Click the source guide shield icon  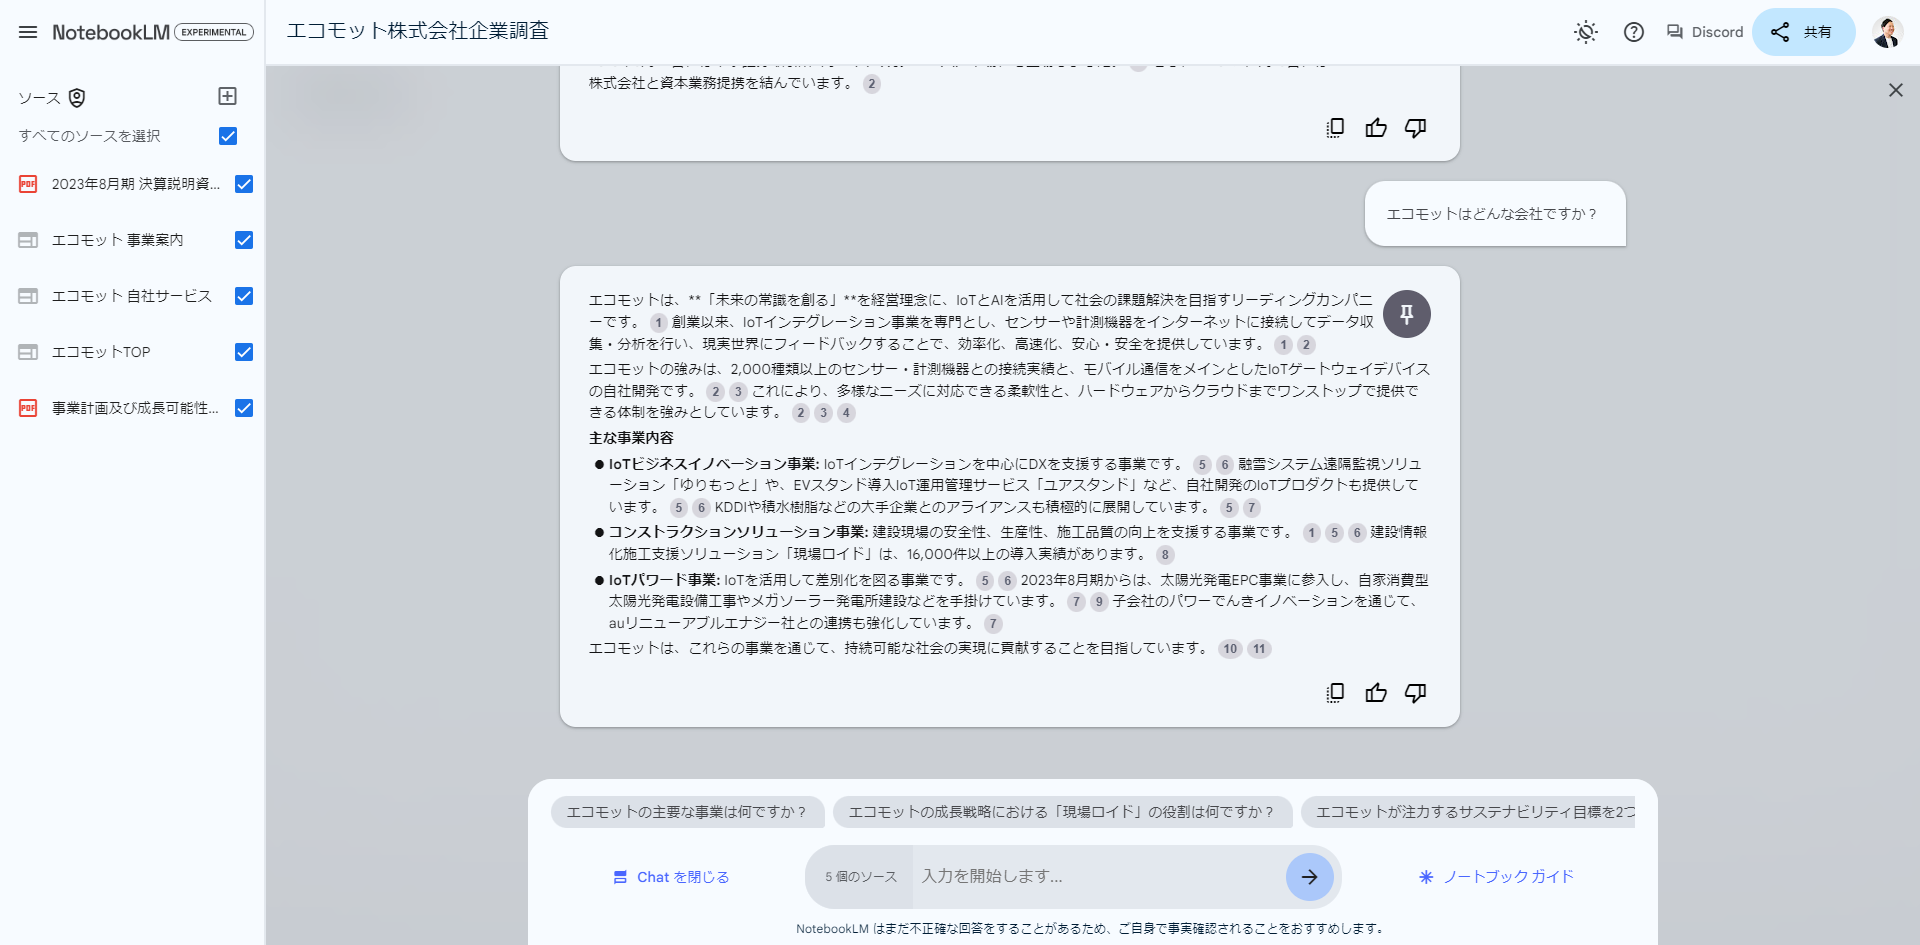[x=77, y=97]
